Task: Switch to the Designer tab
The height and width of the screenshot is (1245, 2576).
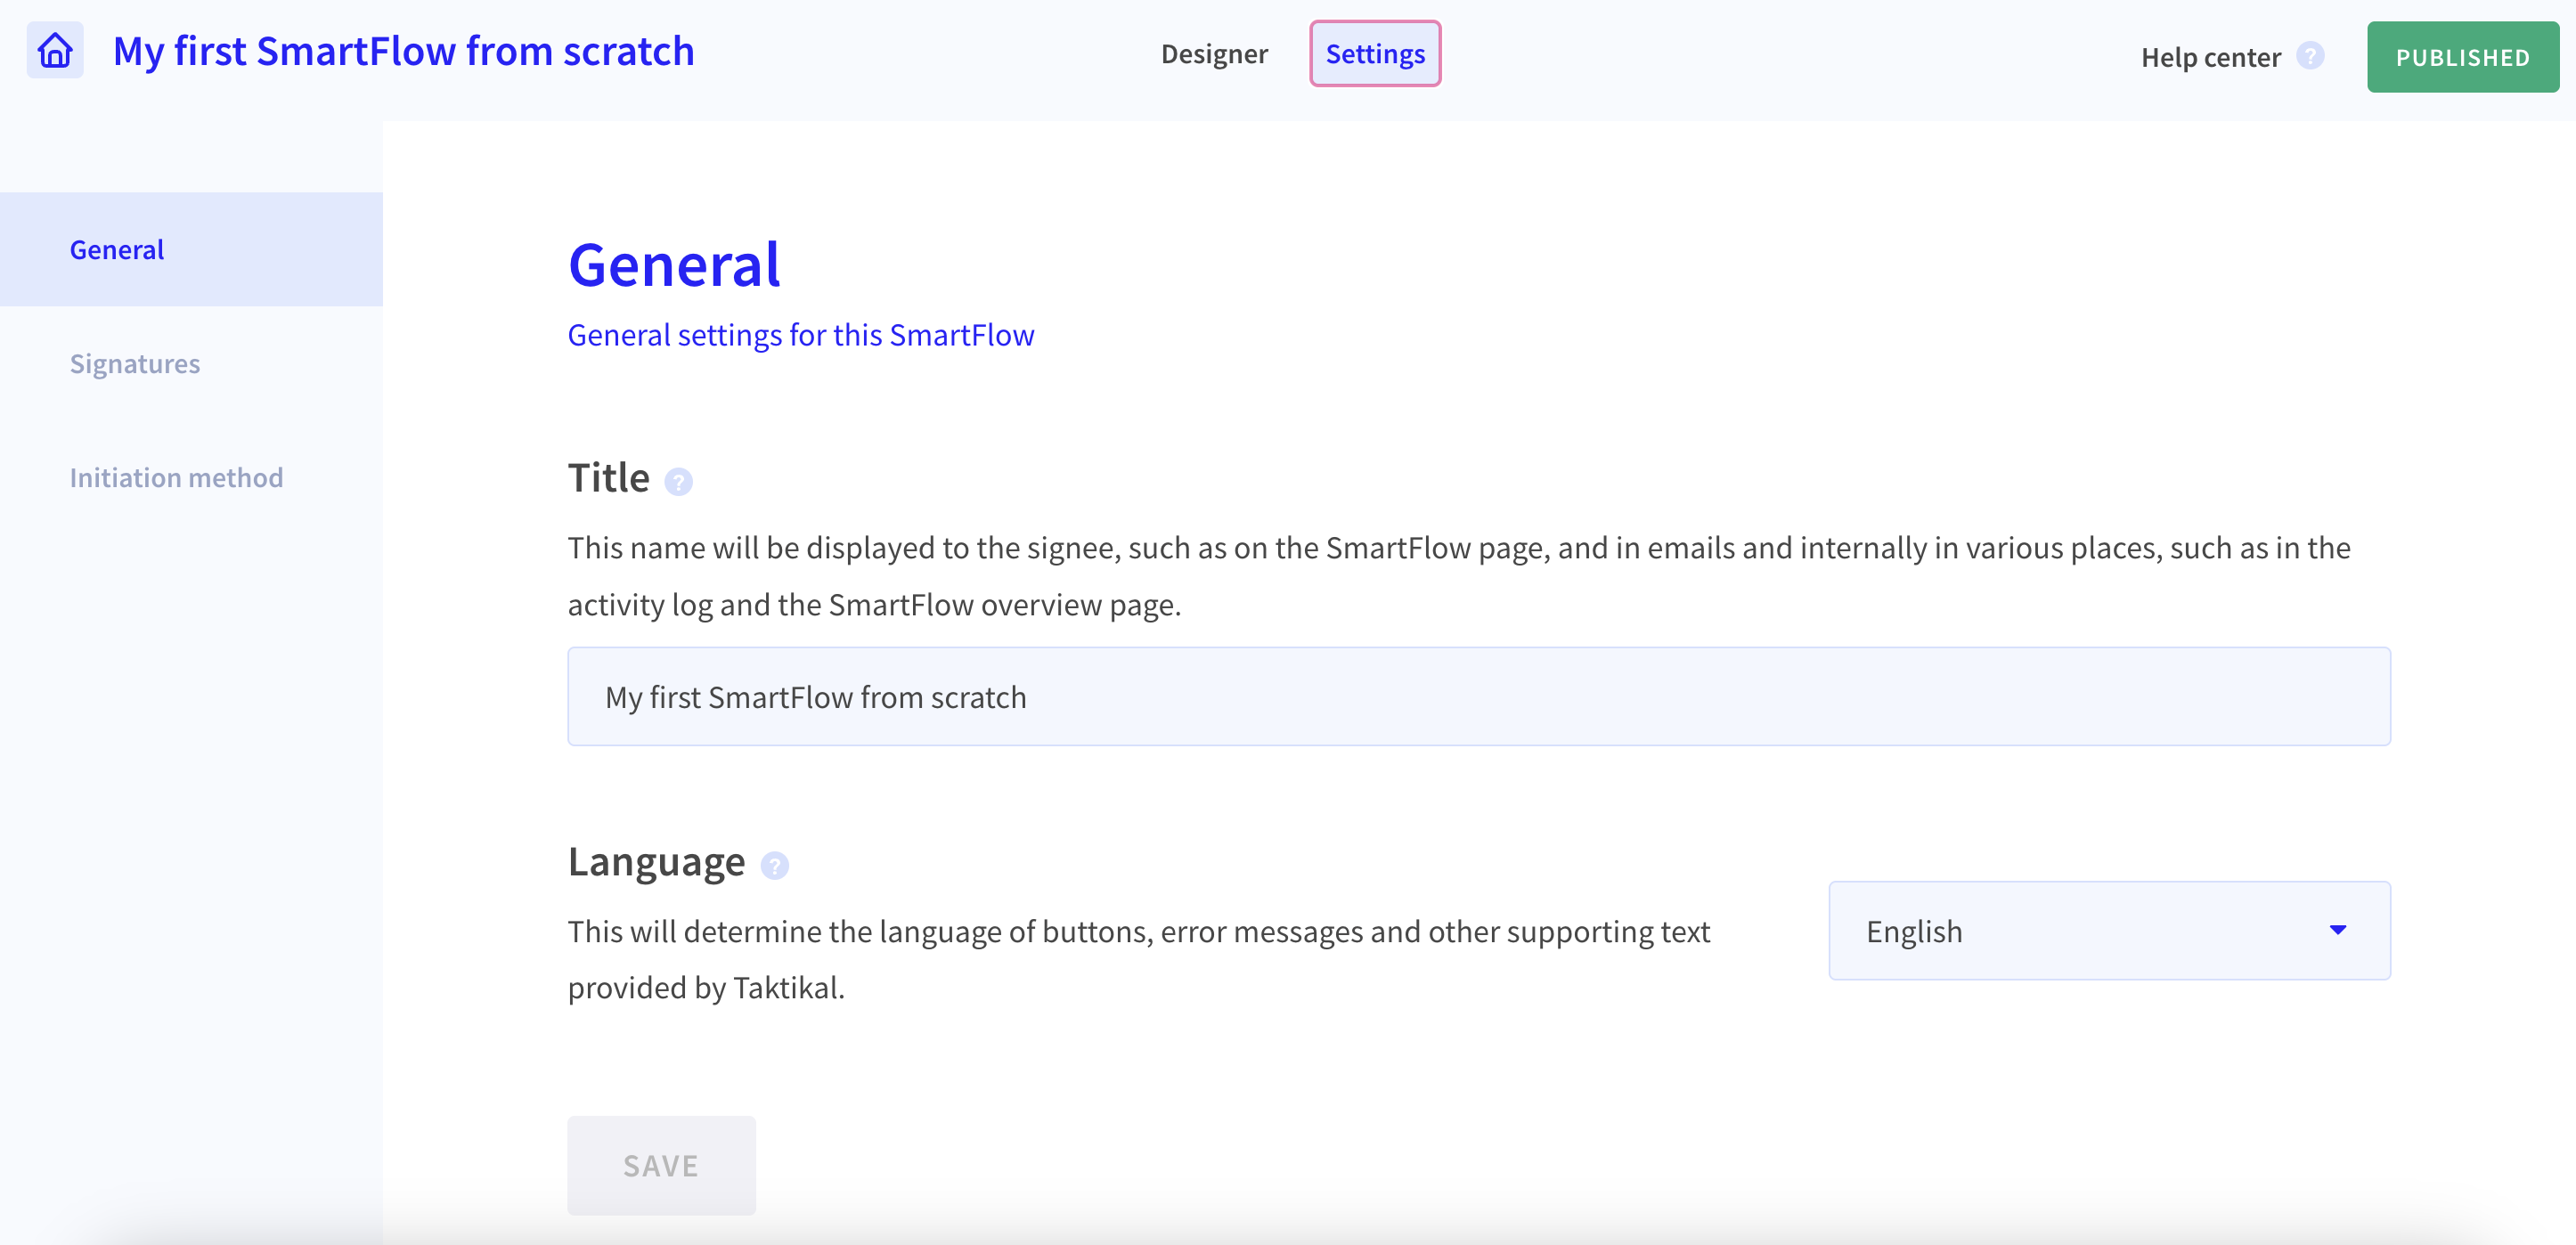Action: pyautogui.click(x=1214, y=54)
